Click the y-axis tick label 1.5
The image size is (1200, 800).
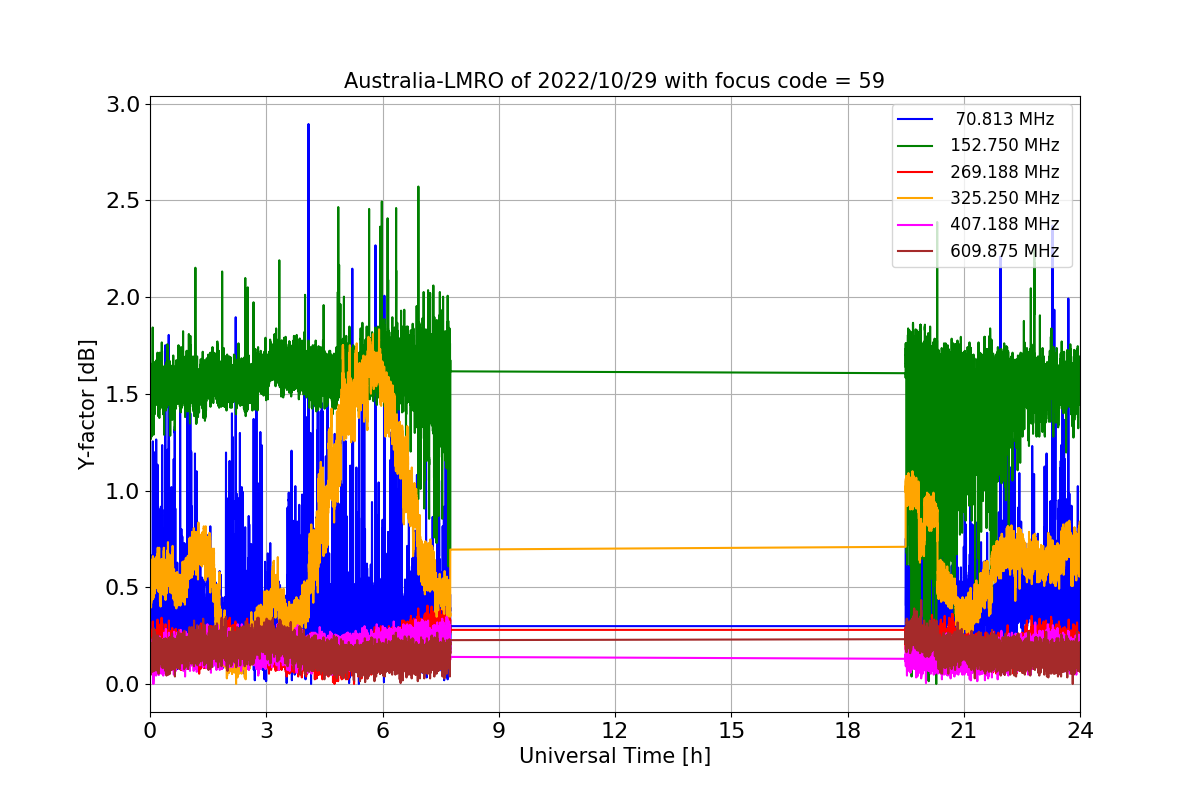pos(124,394)
